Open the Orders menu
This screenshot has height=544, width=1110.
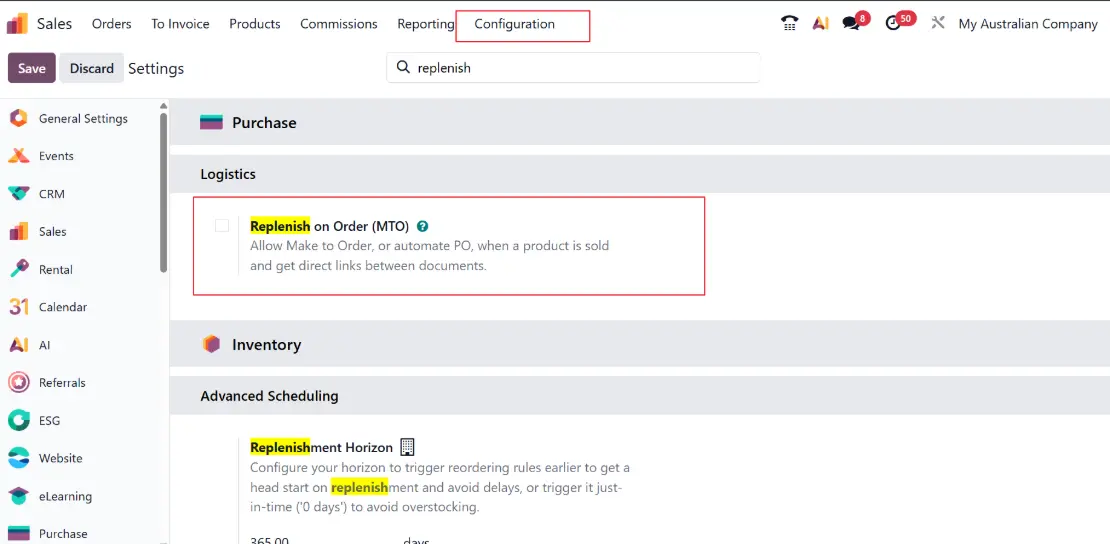point(112,24)
